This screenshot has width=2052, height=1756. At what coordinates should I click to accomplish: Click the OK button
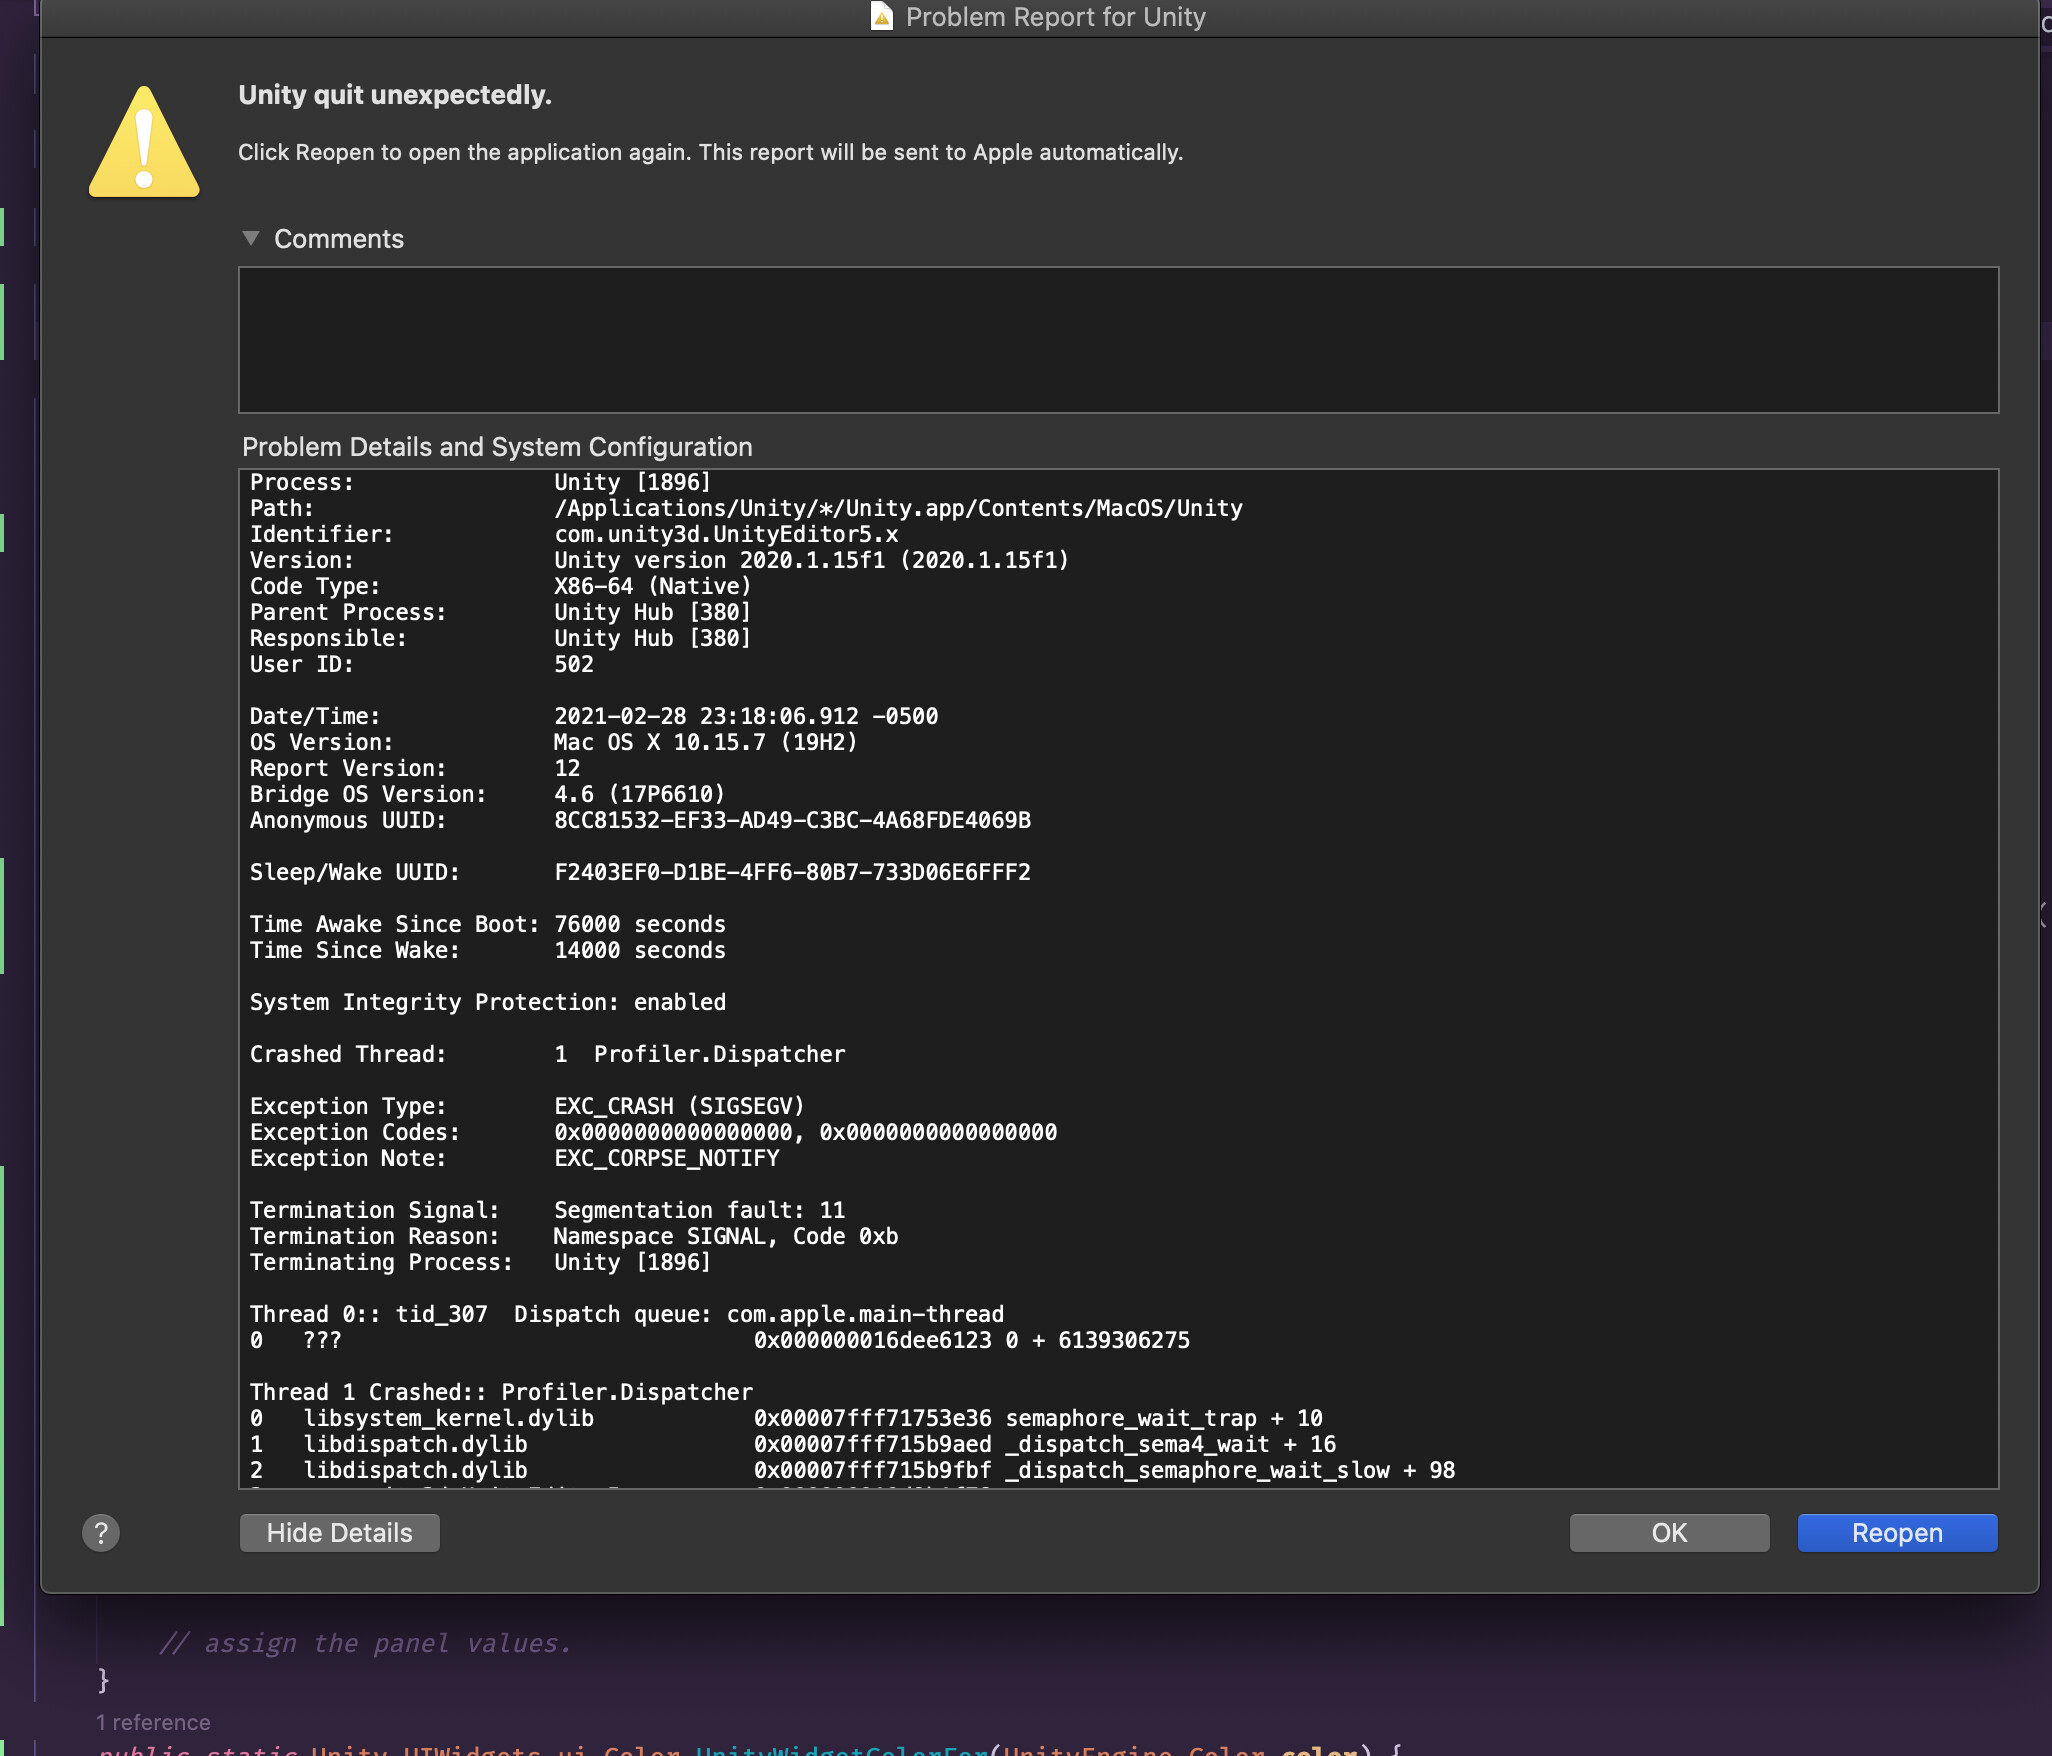coord(1669,1533)
